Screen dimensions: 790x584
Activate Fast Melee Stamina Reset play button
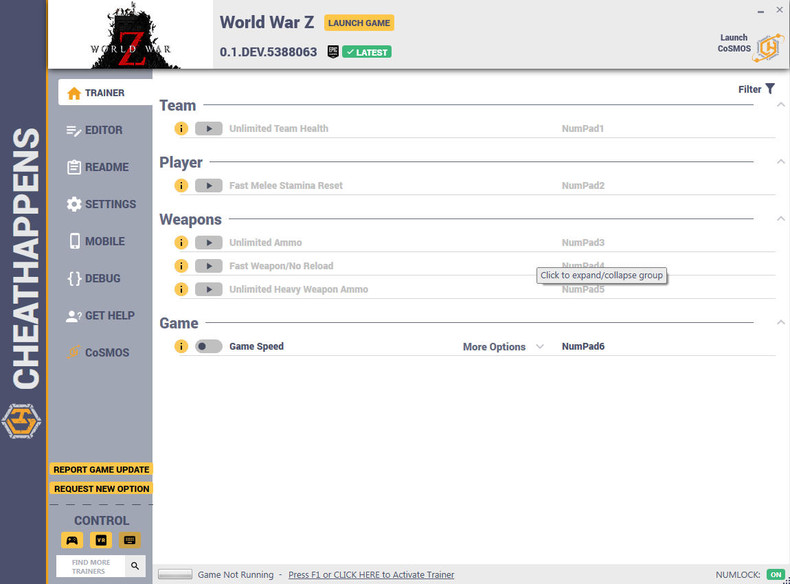(209, 185)
